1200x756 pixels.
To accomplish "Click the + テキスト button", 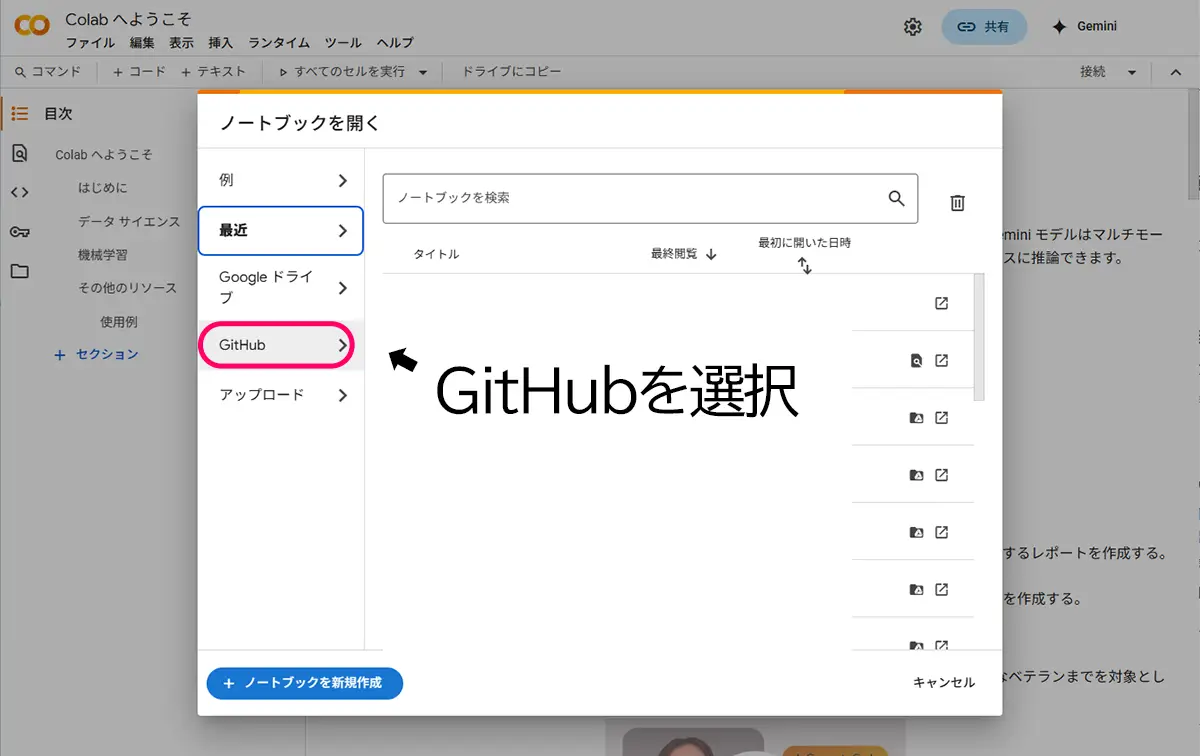I will point(213,72).
